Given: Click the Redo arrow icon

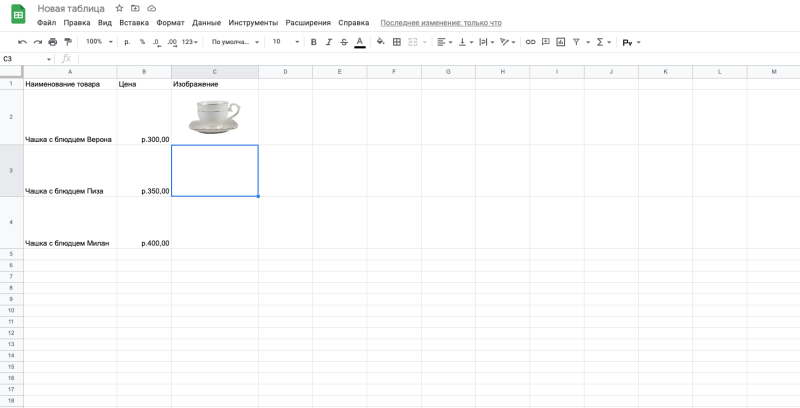Looking at the screenshot, I should (37, 42).
